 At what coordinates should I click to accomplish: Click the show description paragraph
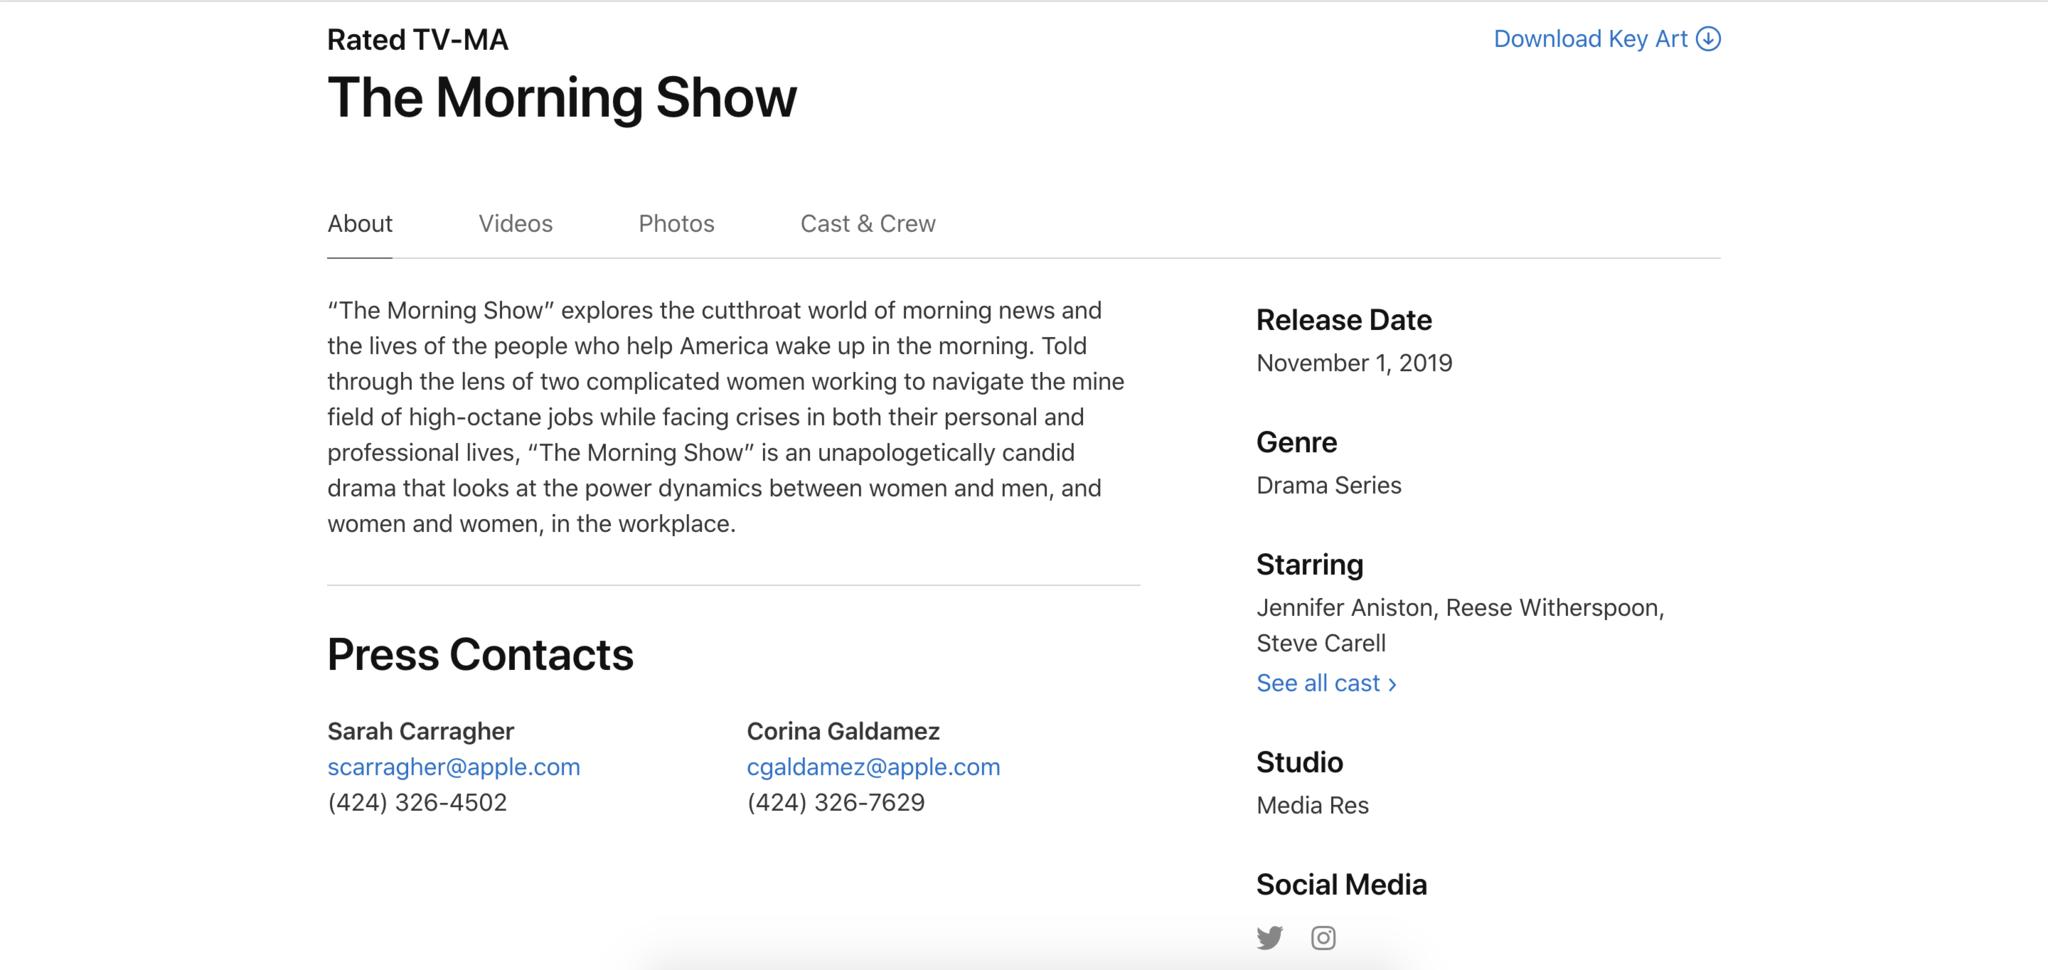[x=727, y=417]
